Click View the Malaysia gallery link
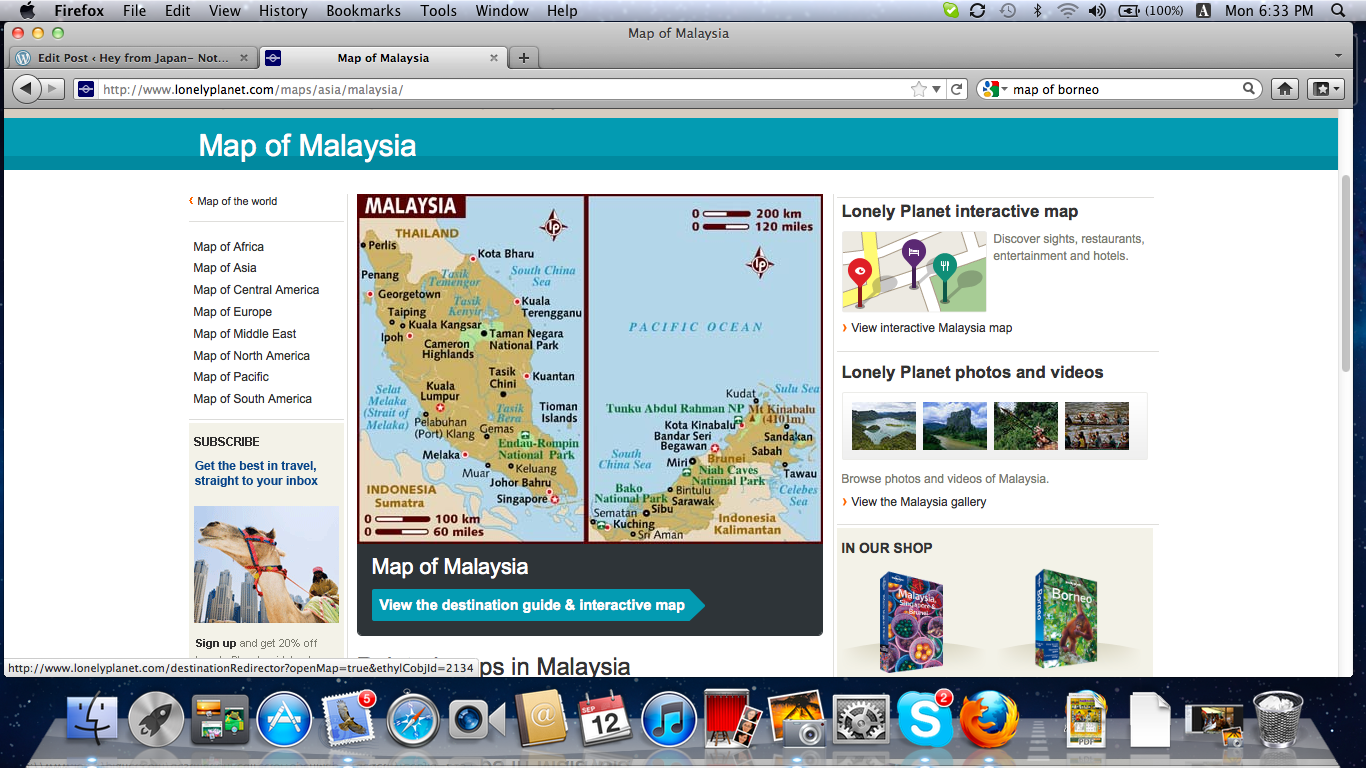The image size is (1366, 768). [x=918, y=502]
